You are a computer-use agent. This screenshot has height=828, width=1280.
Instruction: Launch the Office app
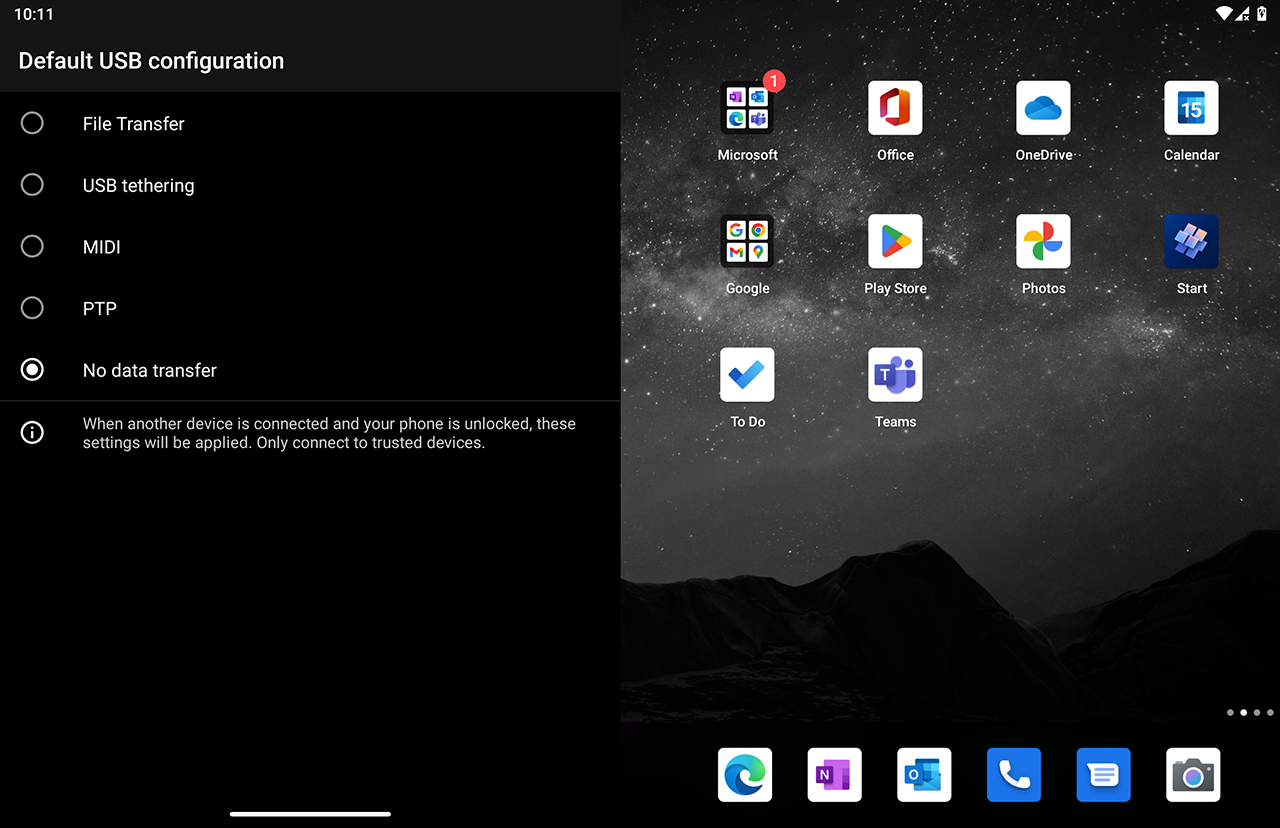point(895,108)
